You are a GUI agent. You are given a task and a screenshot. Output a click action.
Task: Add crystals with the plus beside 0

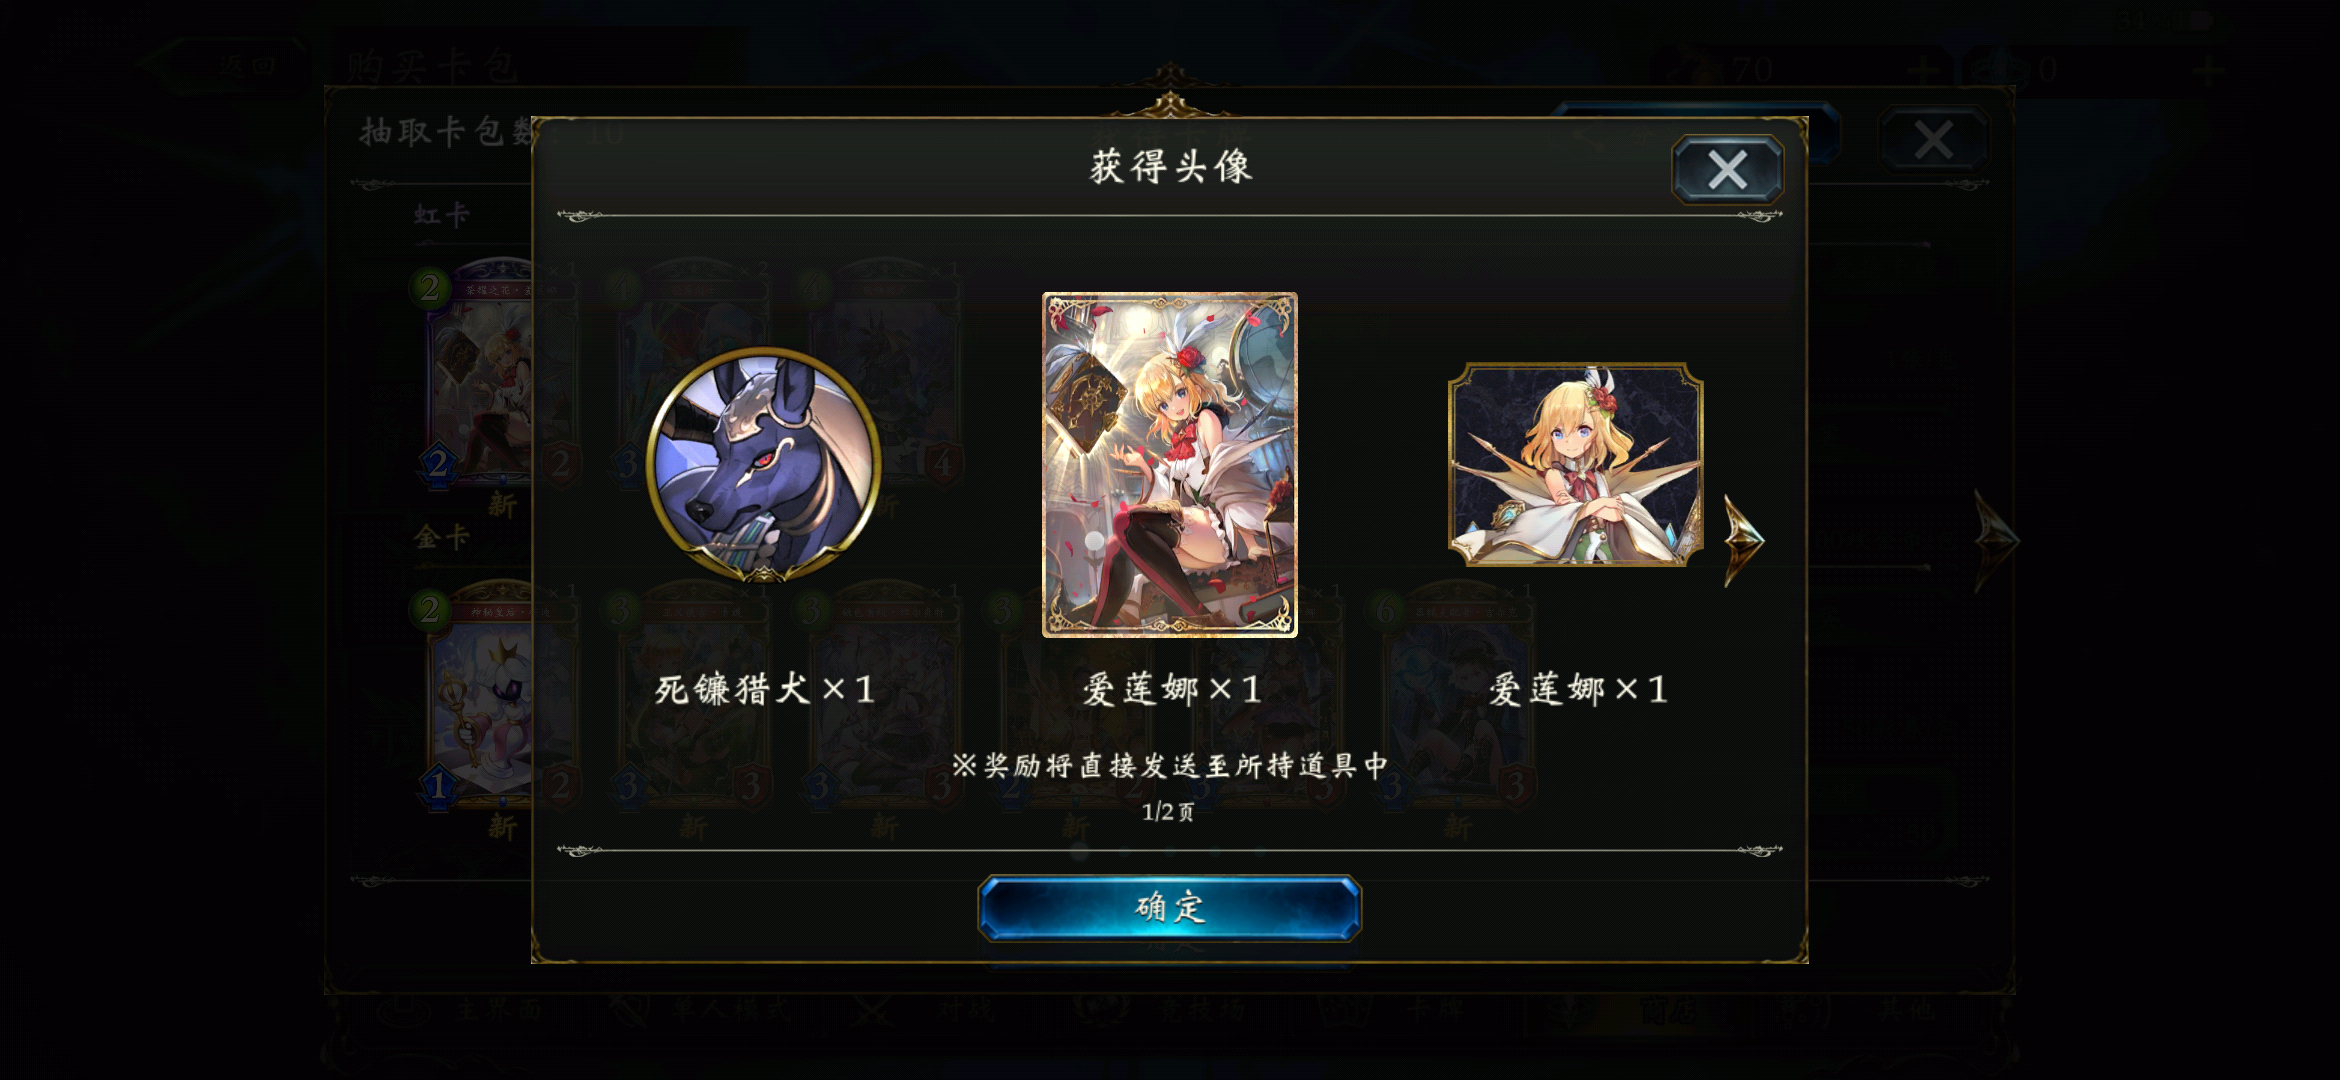coord(2210,70)
